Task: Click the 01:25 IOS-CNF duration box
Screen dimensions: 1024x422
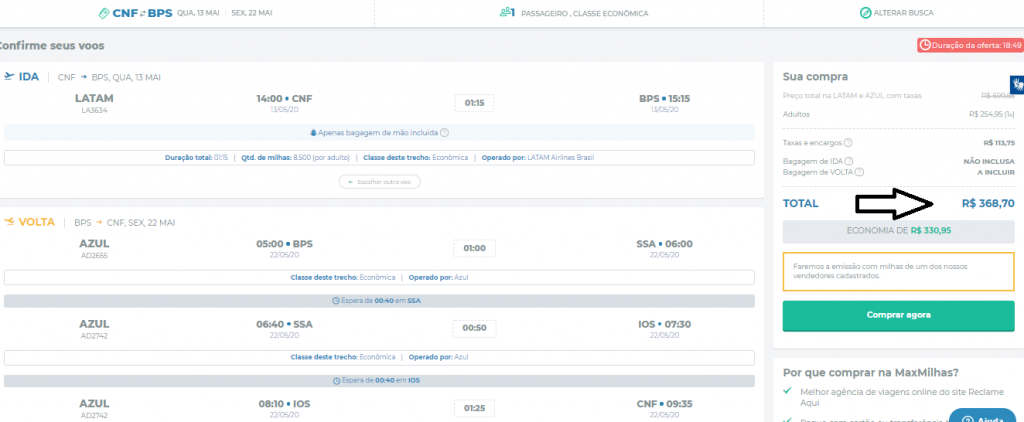Action: (x=474, y=408)
